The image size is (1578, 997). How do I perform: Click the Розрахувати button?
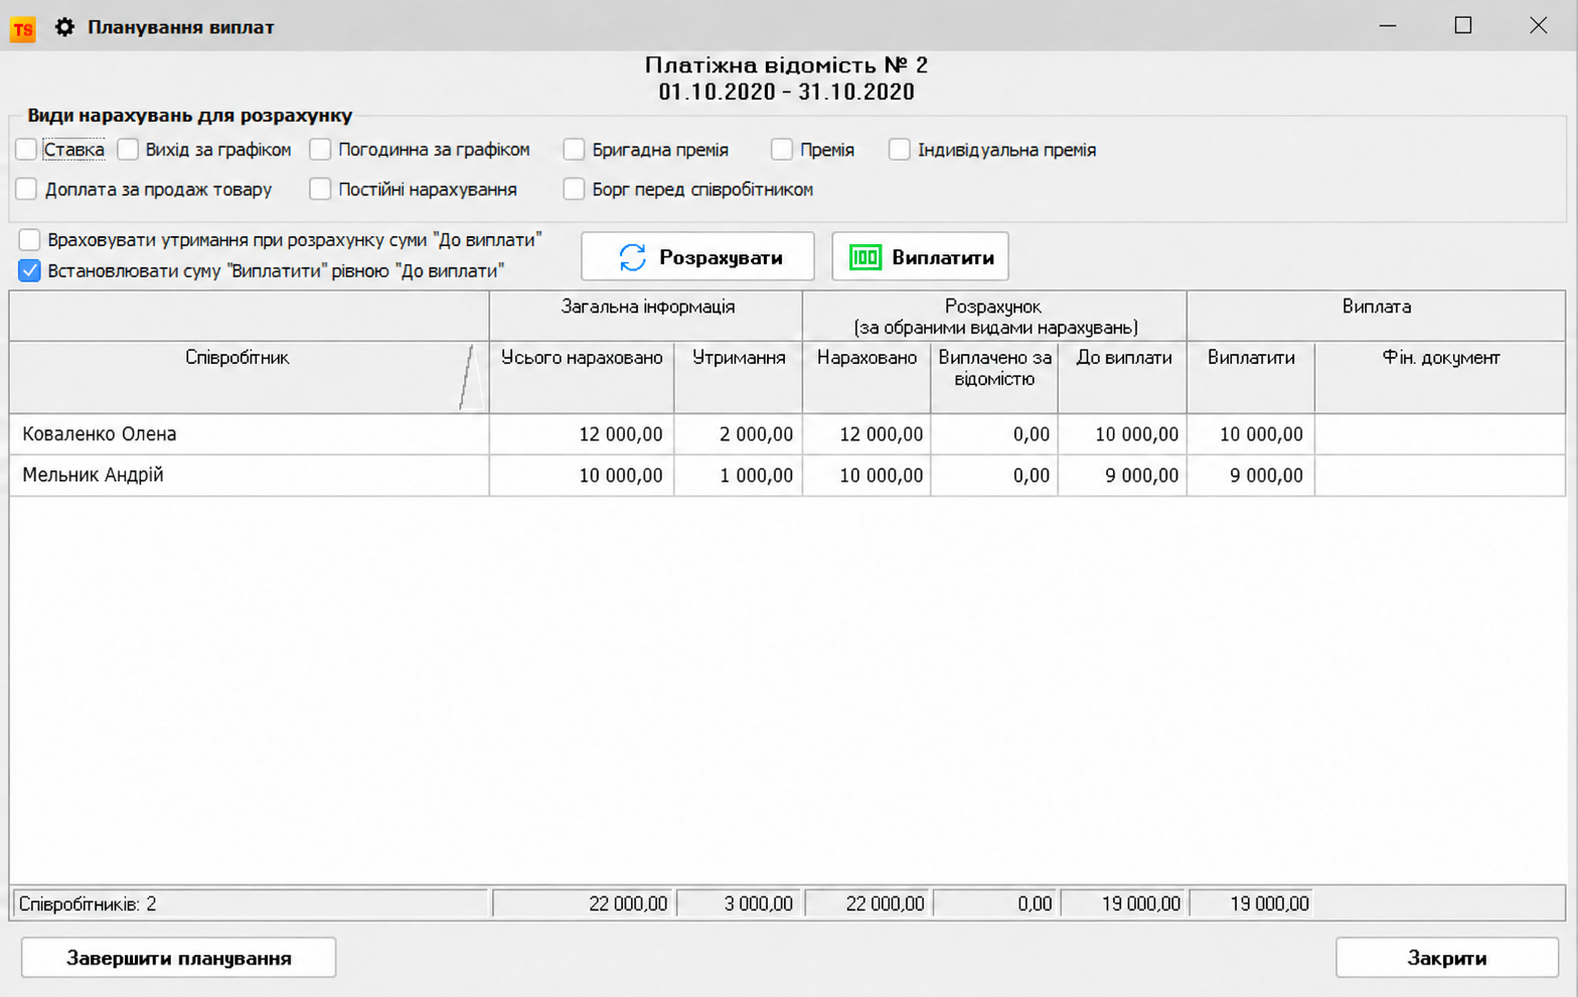point(698,257)
